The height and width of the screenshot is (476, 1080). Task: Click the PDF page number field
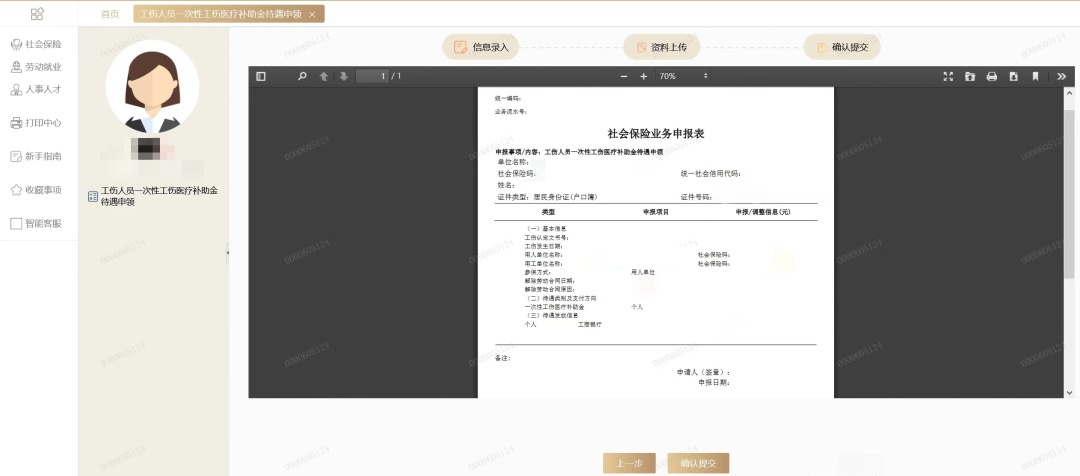coord(371,76)
